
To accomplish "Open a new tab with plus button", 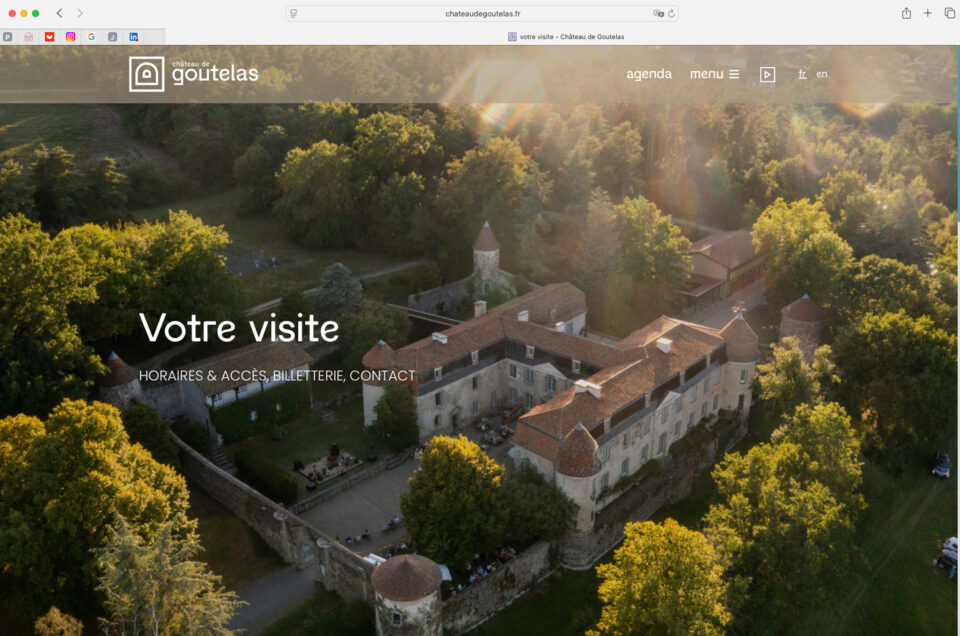I will [x=928, y=13].
